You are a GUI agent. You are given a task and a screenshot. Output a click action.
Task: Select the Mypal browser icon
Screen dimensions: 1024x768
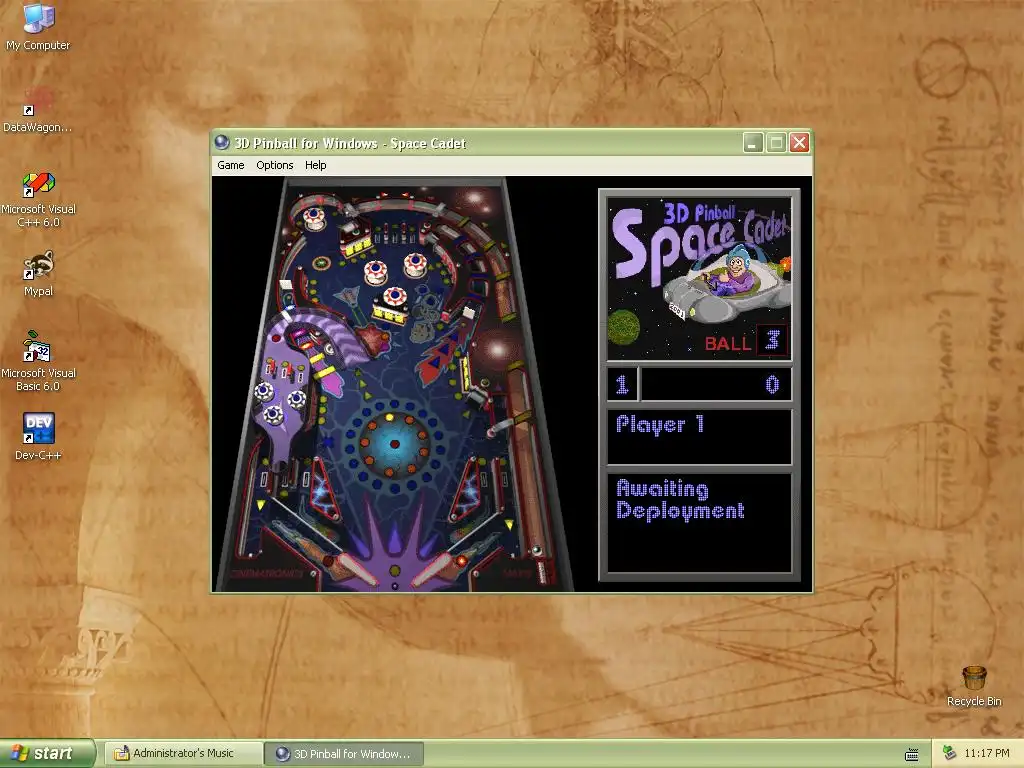click(38, 273)
